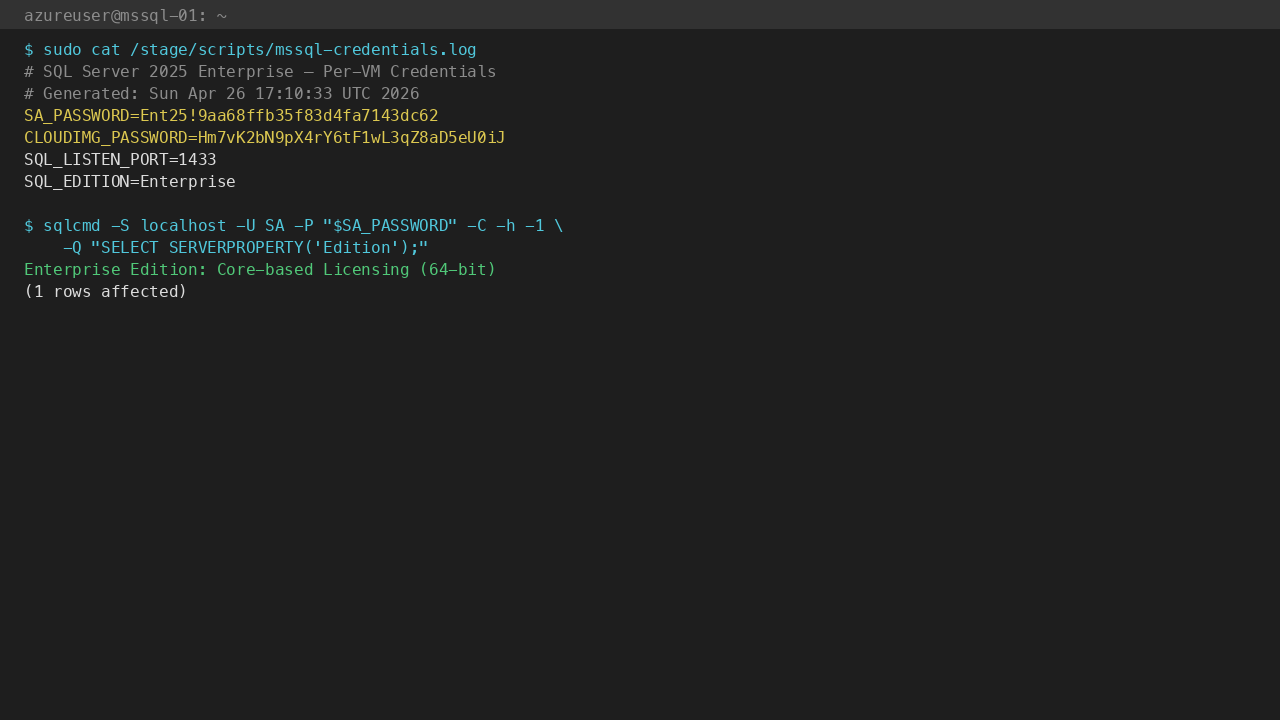
Task: Click the (1 rows affected) output line
Action: pyautogui.click(x=106, y=292)
